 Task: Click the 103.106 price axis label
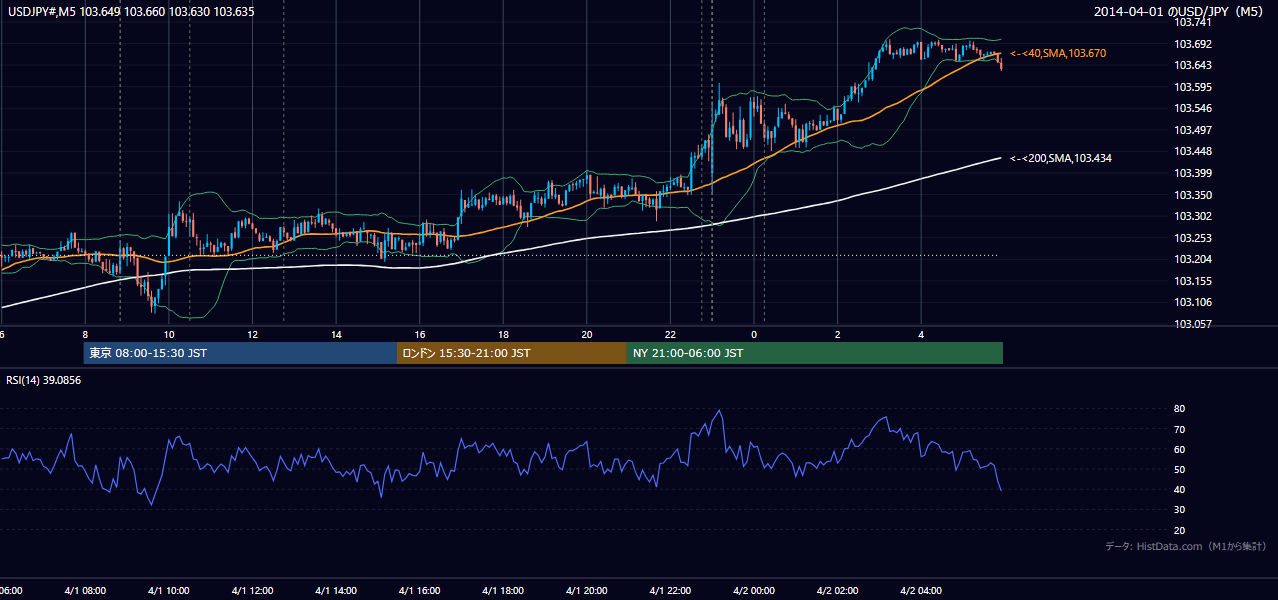tap(1193, 303)
